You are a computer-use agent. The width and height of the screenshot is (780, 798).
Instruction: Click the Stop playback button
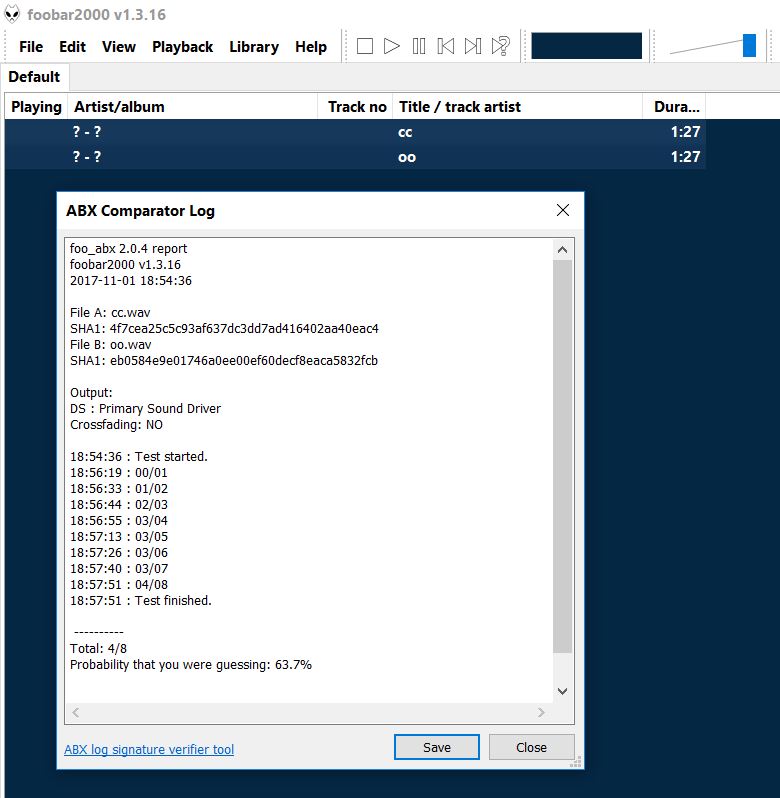point(364,46)
